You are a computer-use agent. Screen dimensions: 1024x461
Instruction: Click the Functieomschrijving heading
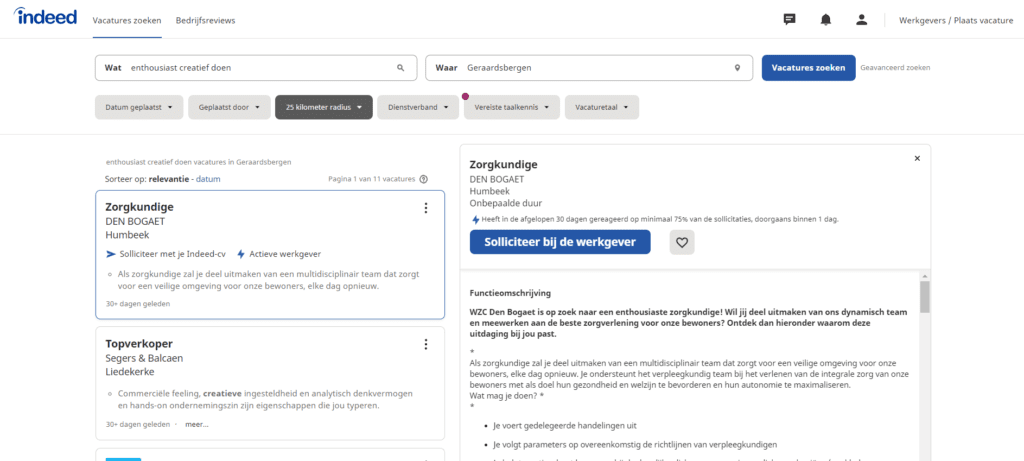[510, 293]
